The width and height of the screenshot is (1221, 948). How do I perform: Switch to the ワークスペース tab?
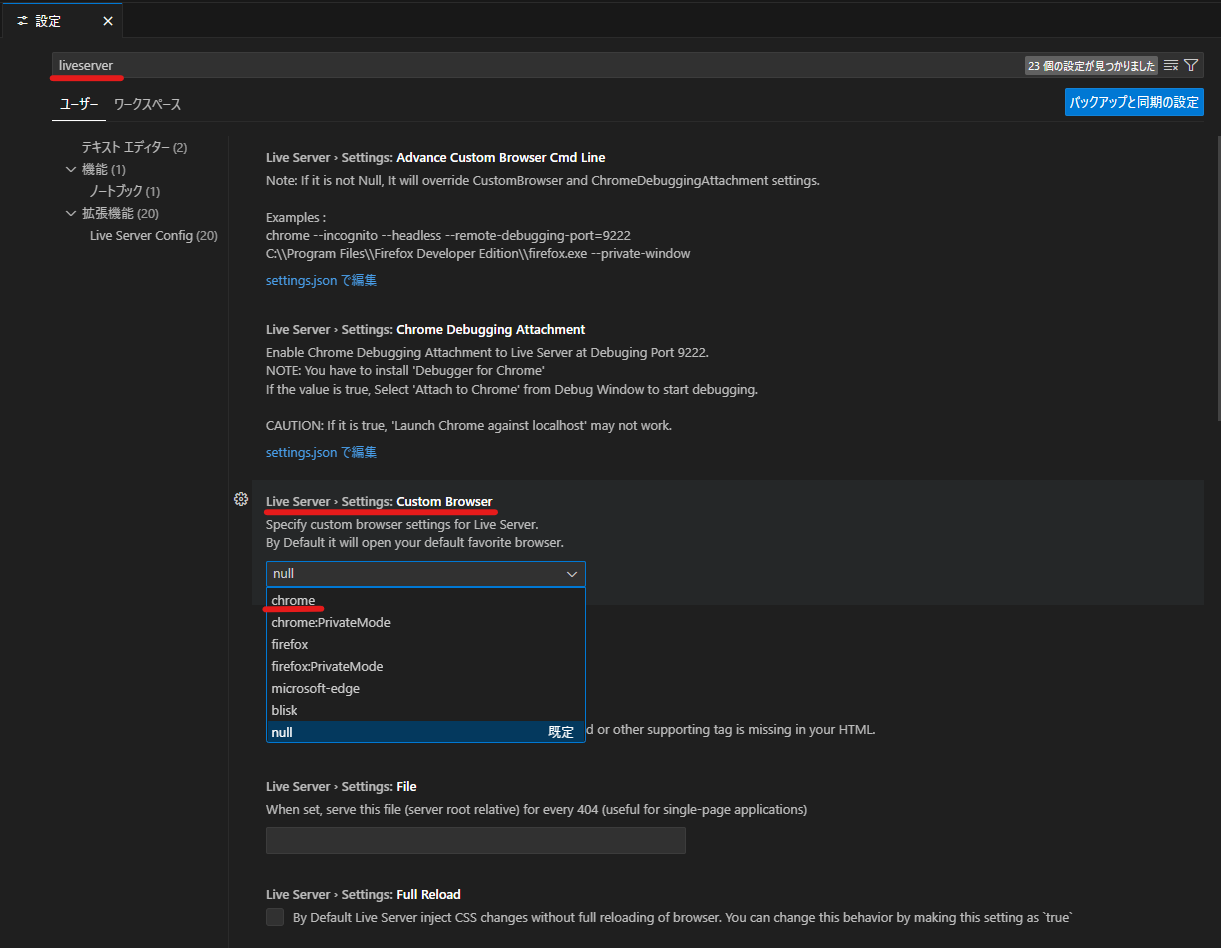coord(147,104)
